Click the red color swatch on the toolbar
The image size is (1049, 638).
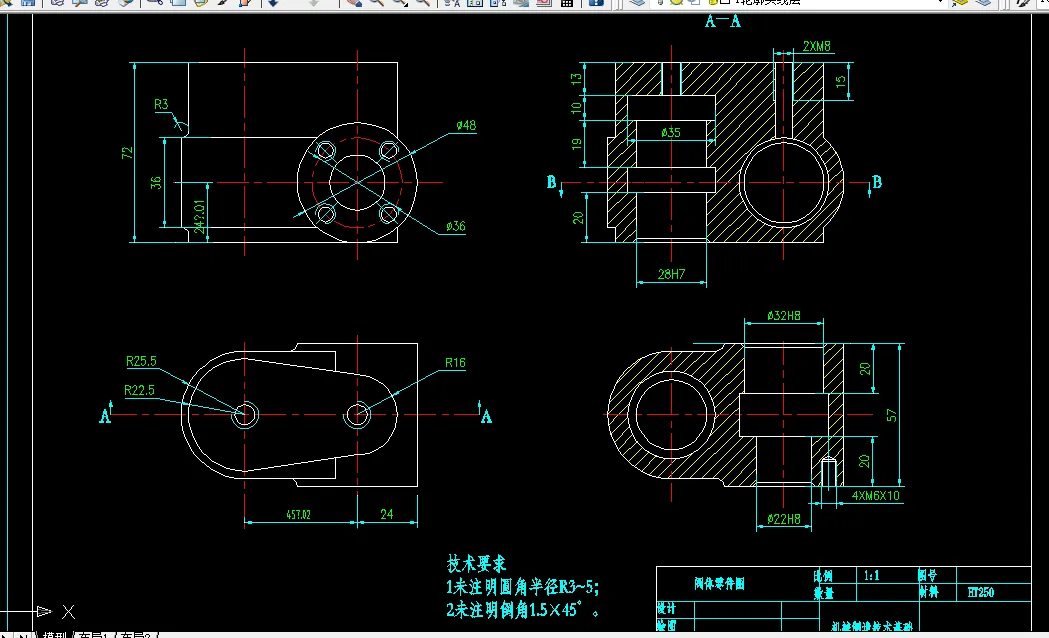coord(543,4)
